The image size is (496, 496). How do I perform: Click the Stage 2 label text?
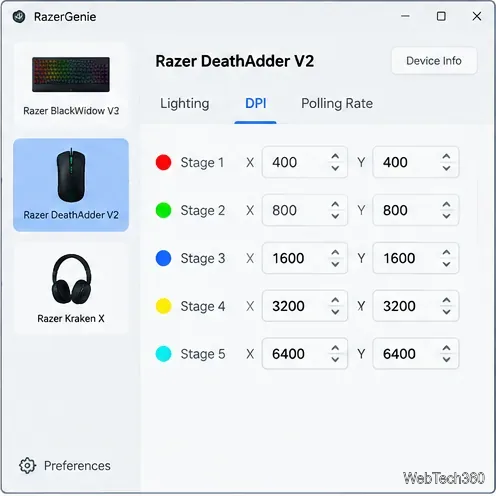coord(203,211)
